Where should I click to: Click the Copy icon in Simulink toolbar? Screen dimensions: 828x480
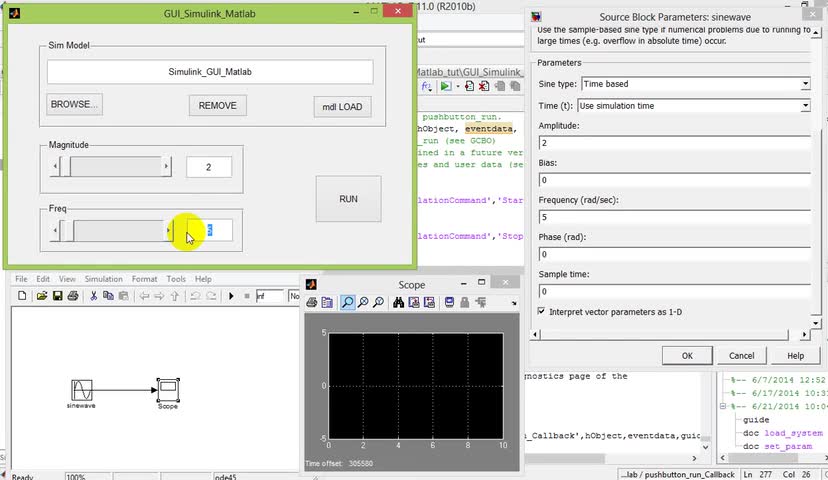108,296
